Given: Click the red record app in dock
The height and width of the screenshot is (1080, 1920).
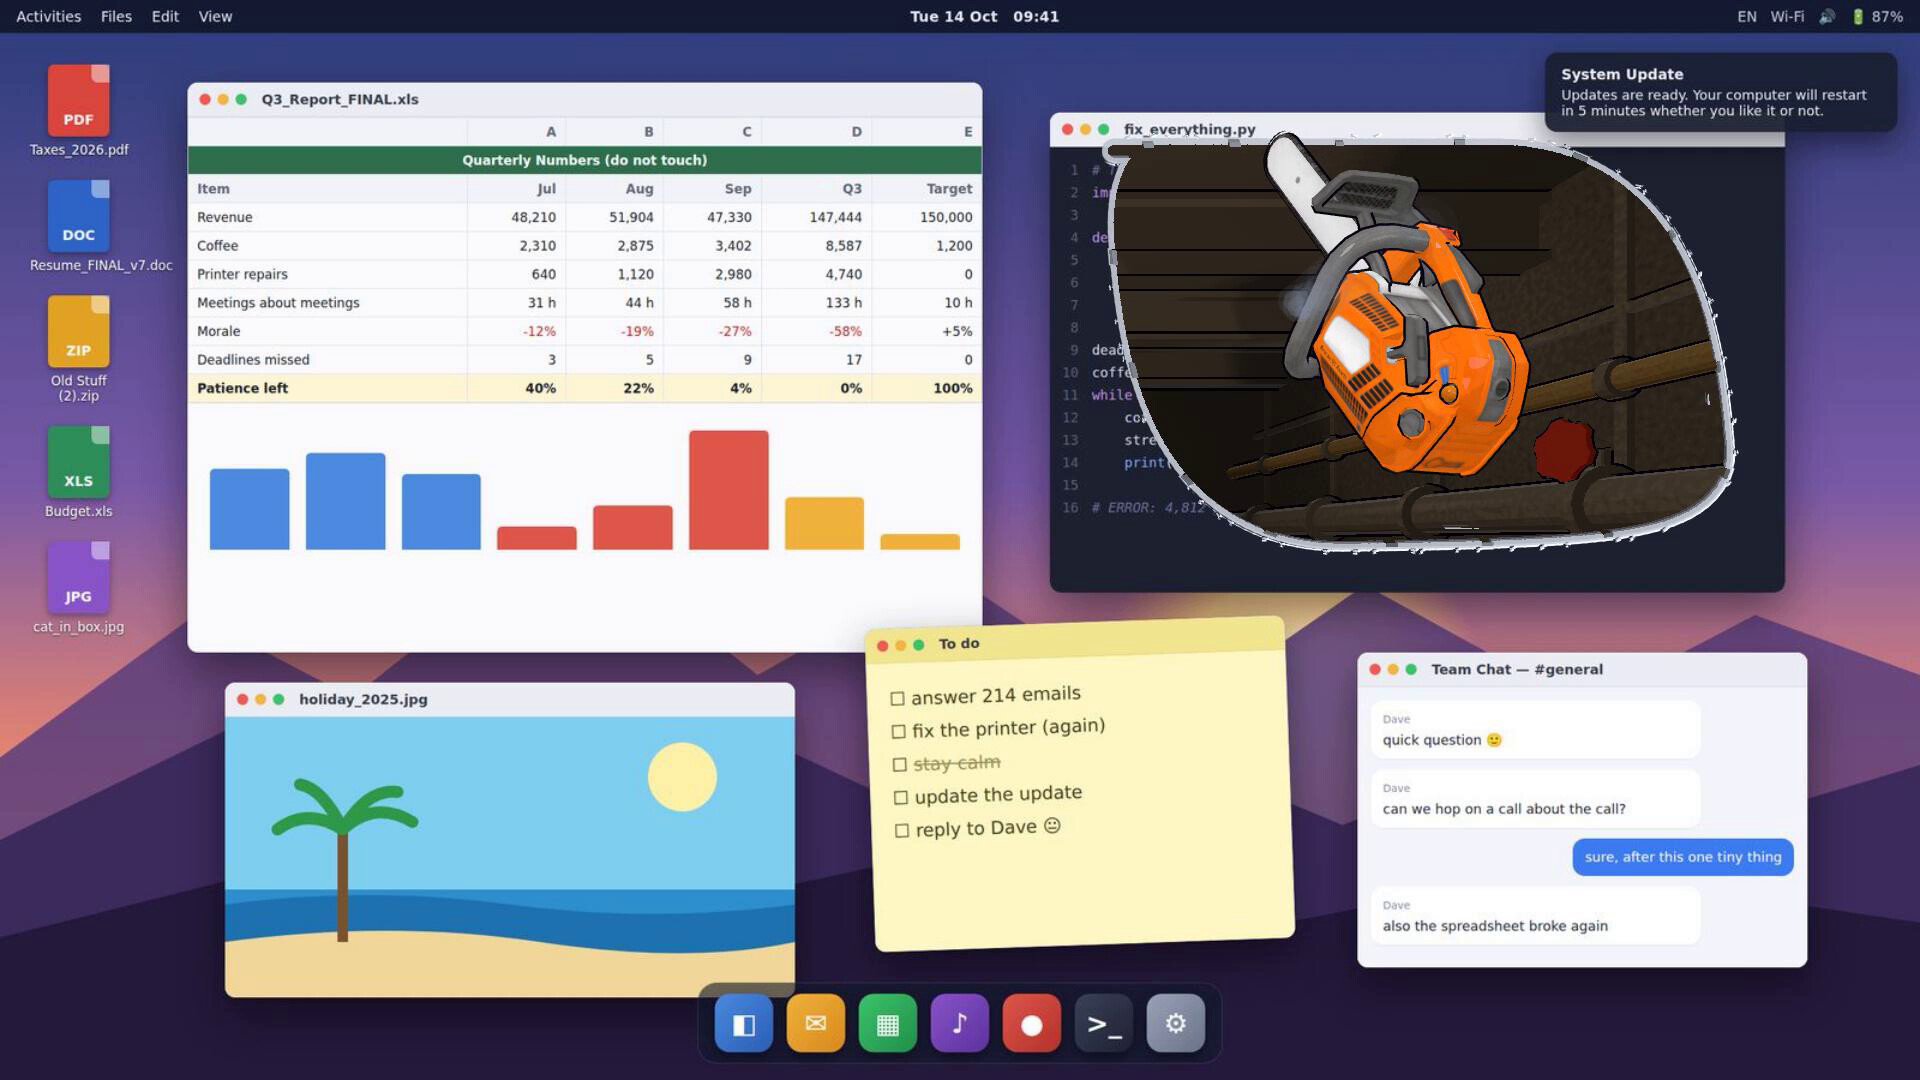Looking at the screenshot, I should point(1032,1023).
